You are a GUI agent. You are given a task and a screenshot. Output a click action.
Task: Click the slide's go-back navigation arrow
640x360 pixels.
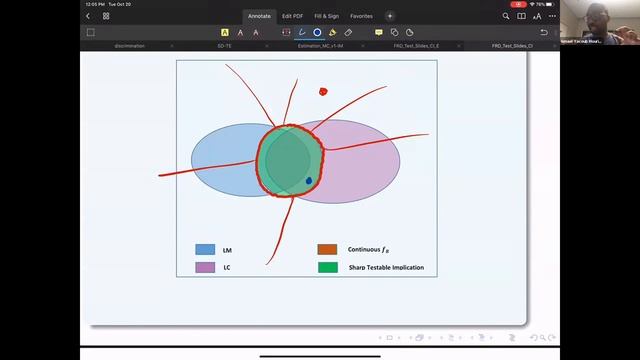(534, 338)
